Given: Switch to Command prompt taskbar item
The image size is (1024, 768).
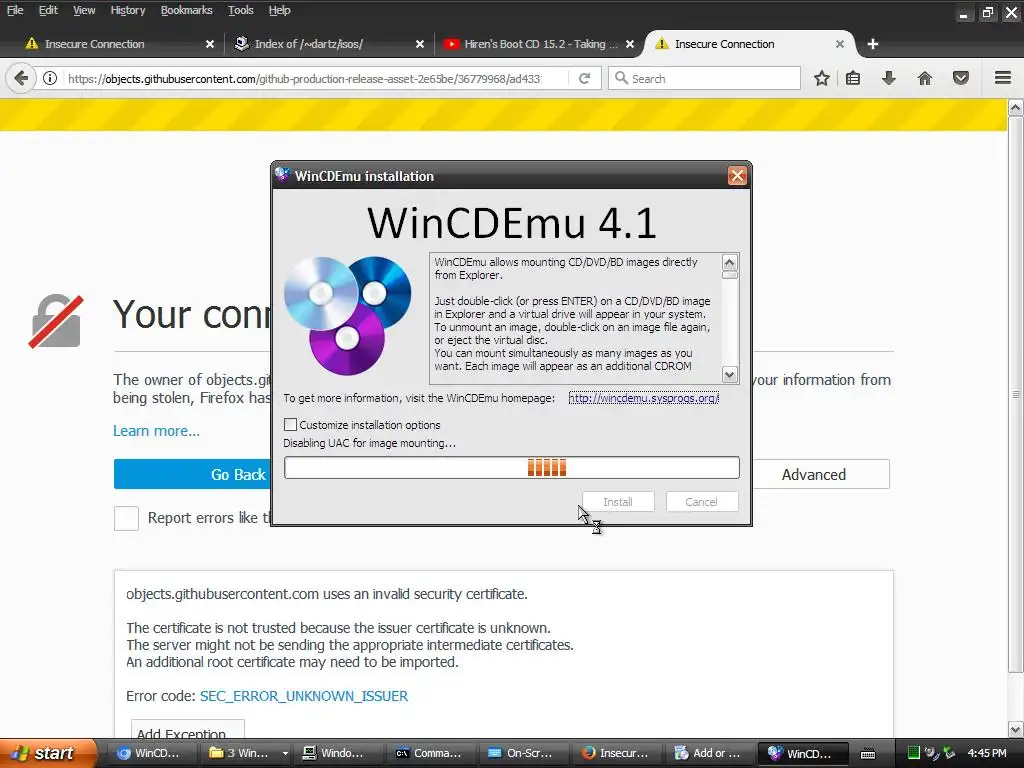Looking at the screenshot, I should click(428, 753).
